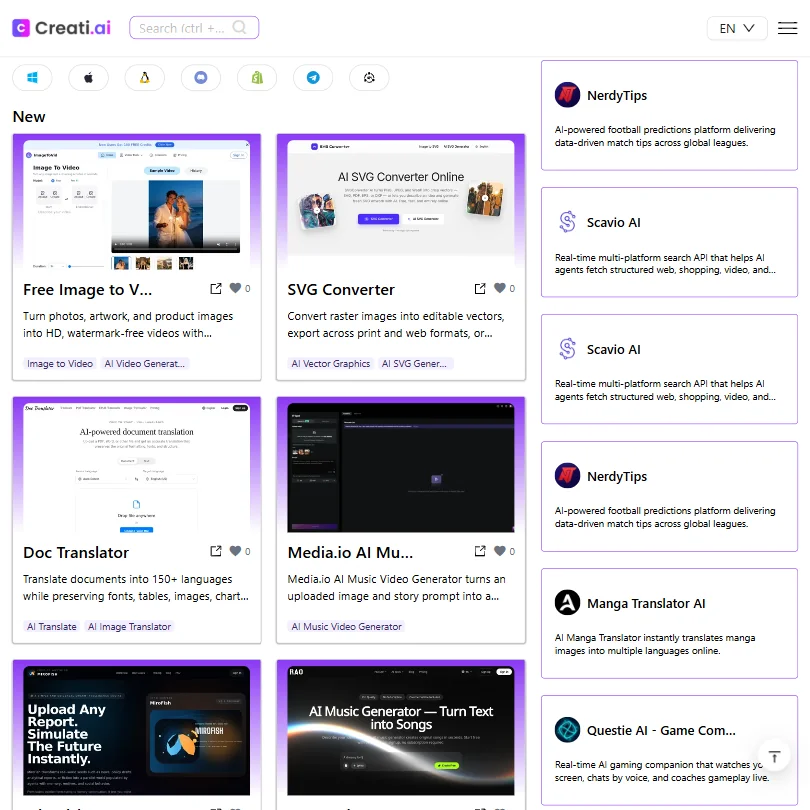Image resolution: width=810 pixels, height=810 pixels.
Task: Open external link for Media.io AI Mu...
Action: coord(480,552)
